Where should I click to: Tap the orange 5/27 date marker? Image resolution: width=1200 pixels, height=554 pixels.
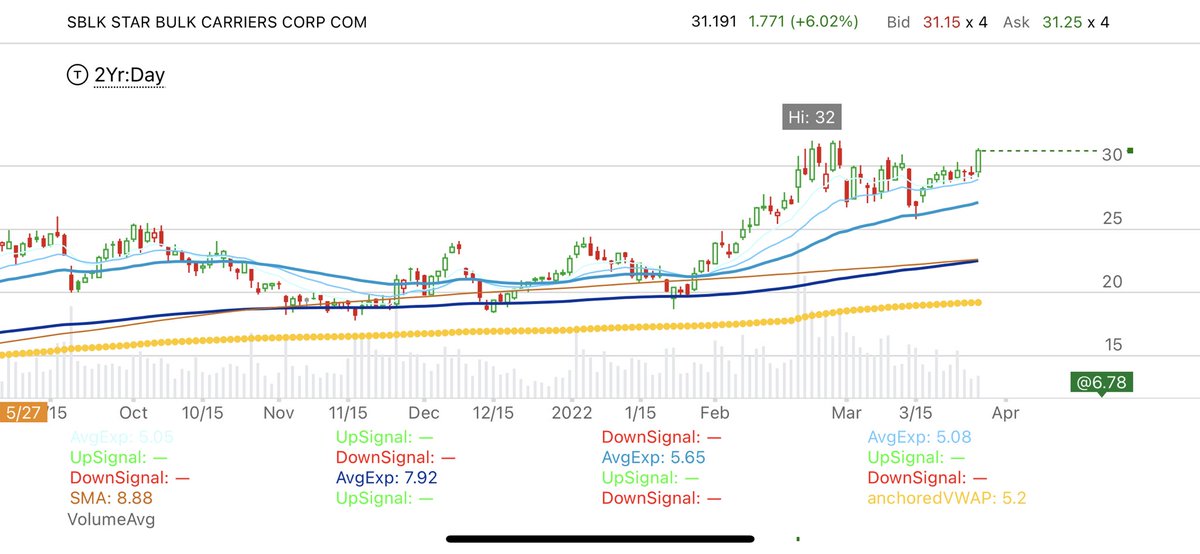pos(22,412)
